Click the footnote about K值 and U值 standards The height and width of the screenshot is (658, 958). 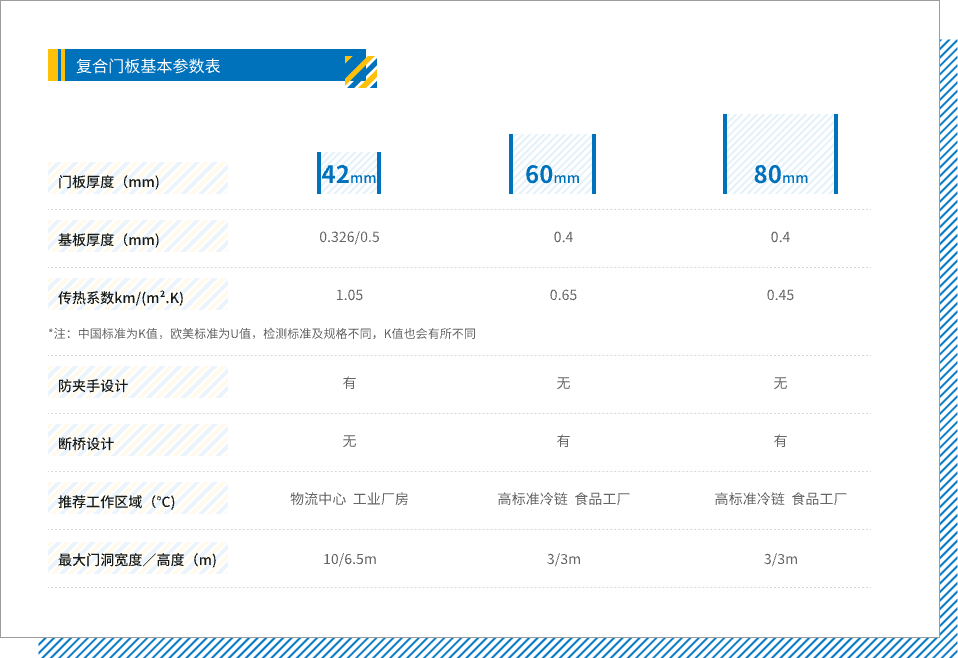[x=262, y=334]
